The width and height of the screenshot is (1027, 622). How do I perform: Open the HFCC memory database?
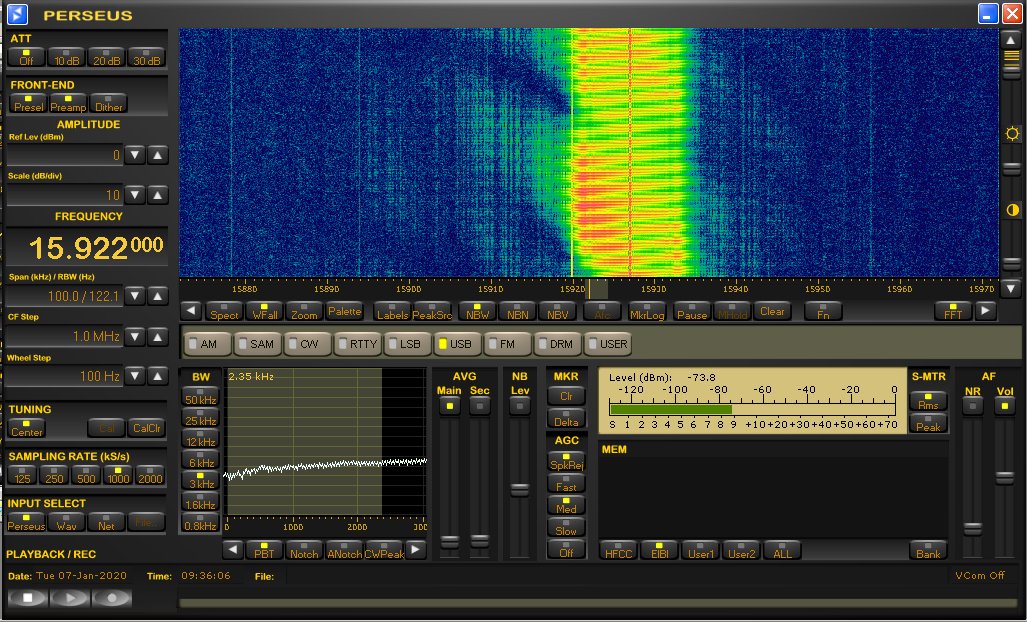point(618,549)
